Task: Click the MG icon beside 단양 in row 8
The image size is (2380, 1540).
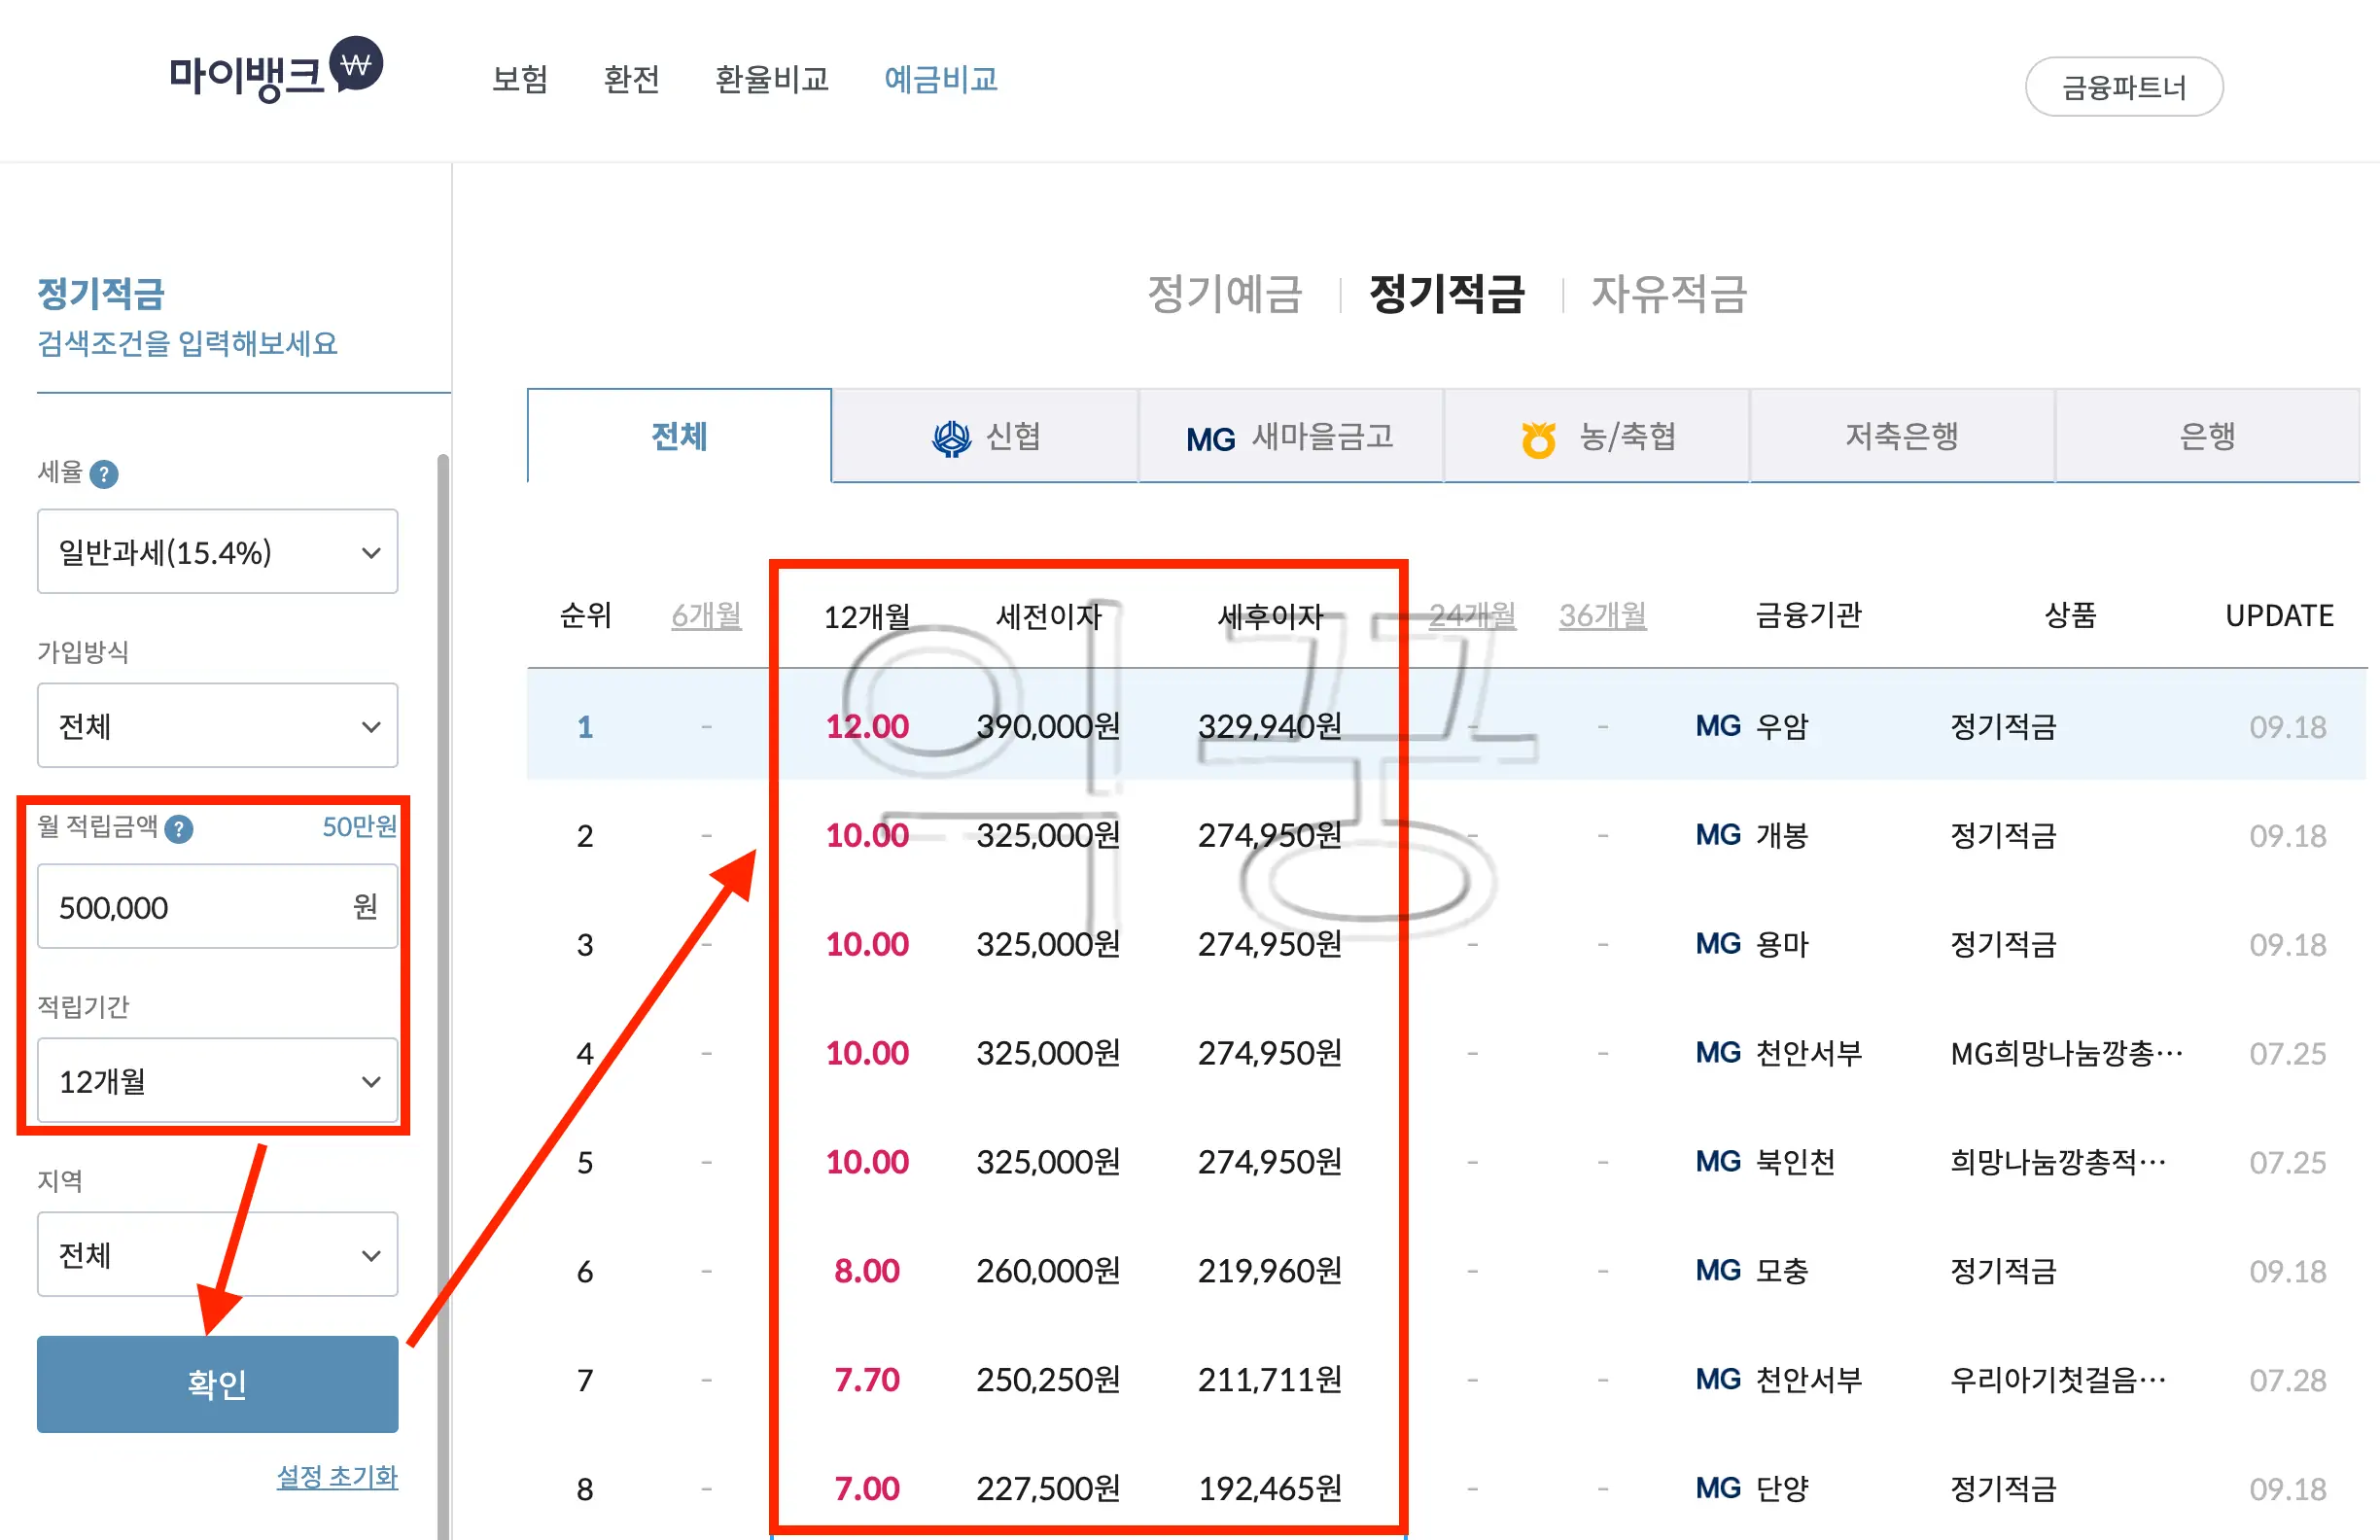Action: (1718, 1488)
